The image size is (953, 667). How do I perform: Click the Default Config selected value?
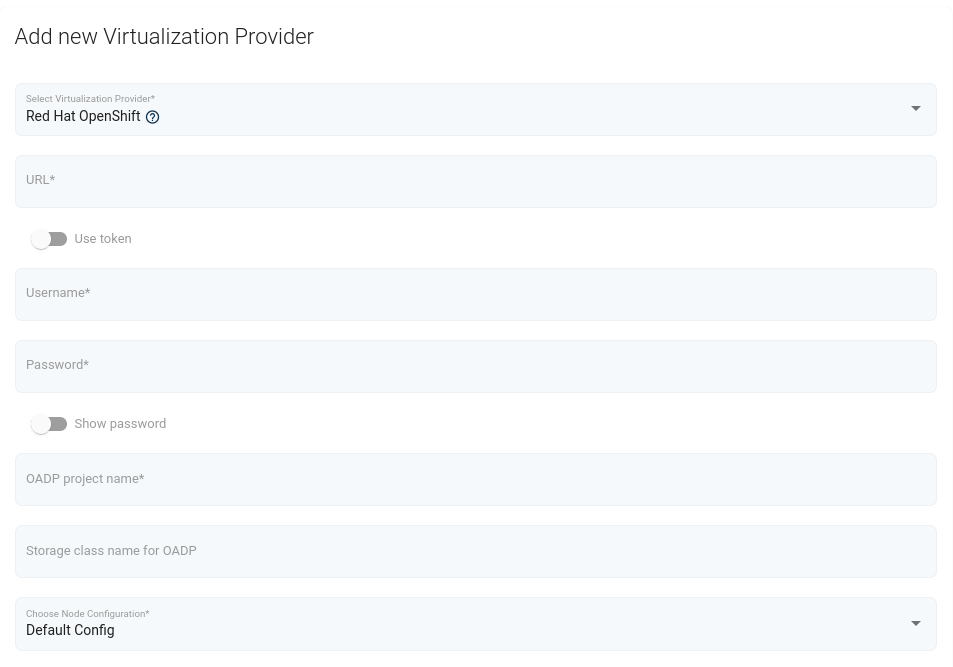click(70, 631)
